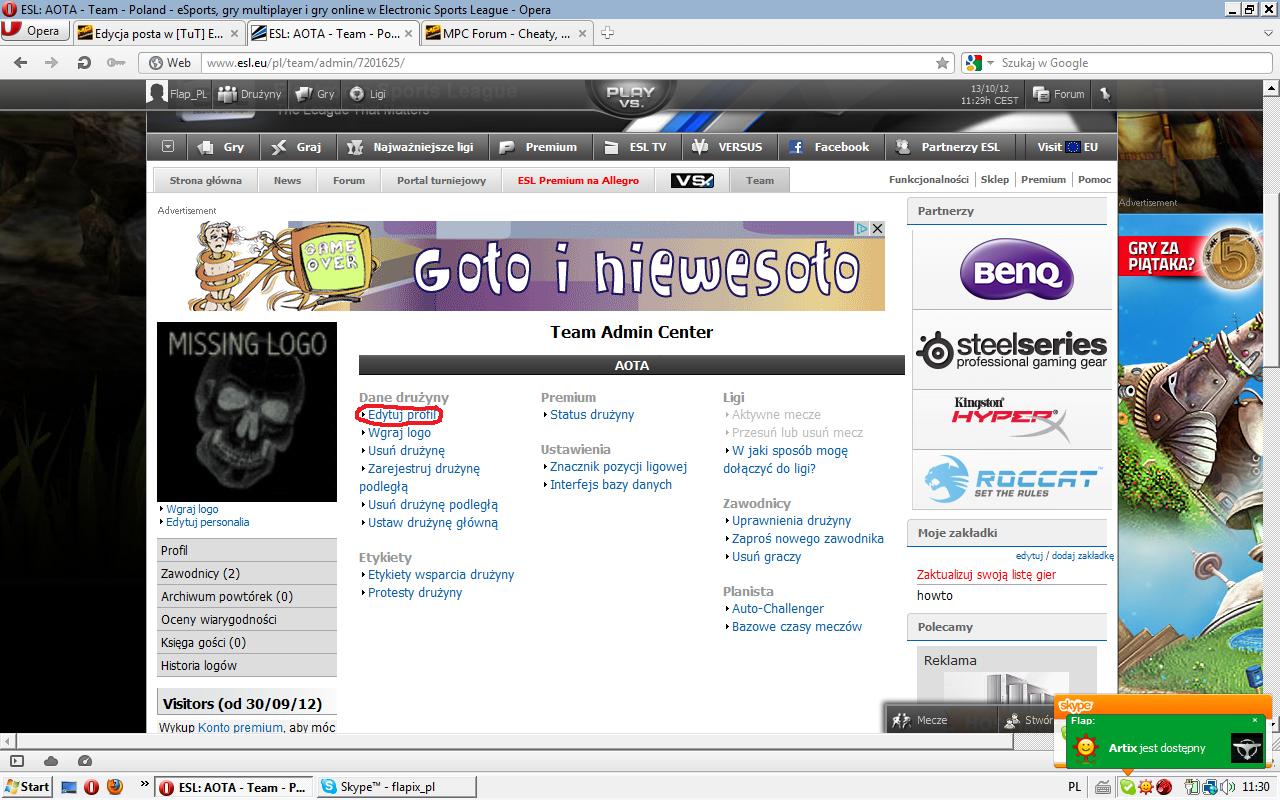1280x800 pixels.
Task: Open the 'Partnerzy ESL' navigation item
Action: (948, 147)
